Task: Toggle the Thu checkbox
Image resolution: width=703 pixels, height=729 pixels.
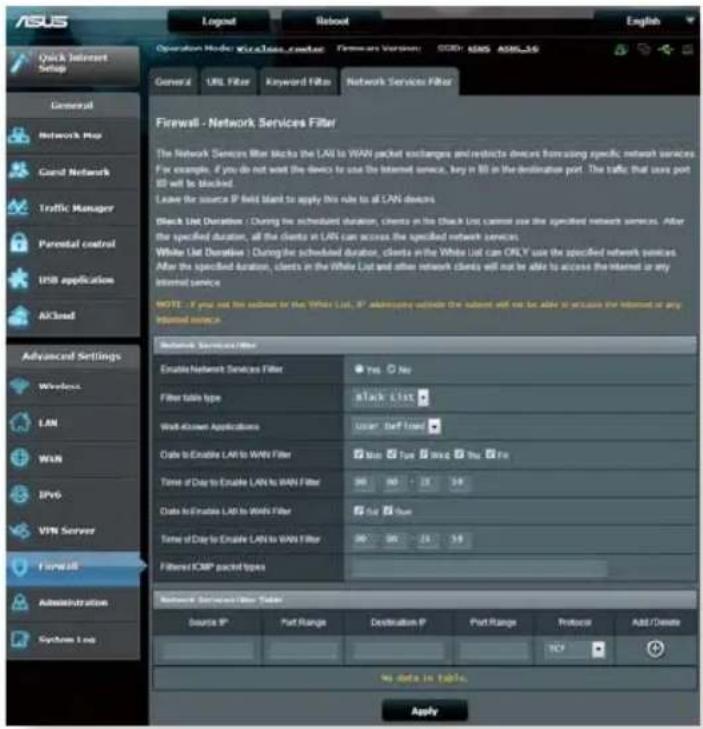Action: coord(459,454)
